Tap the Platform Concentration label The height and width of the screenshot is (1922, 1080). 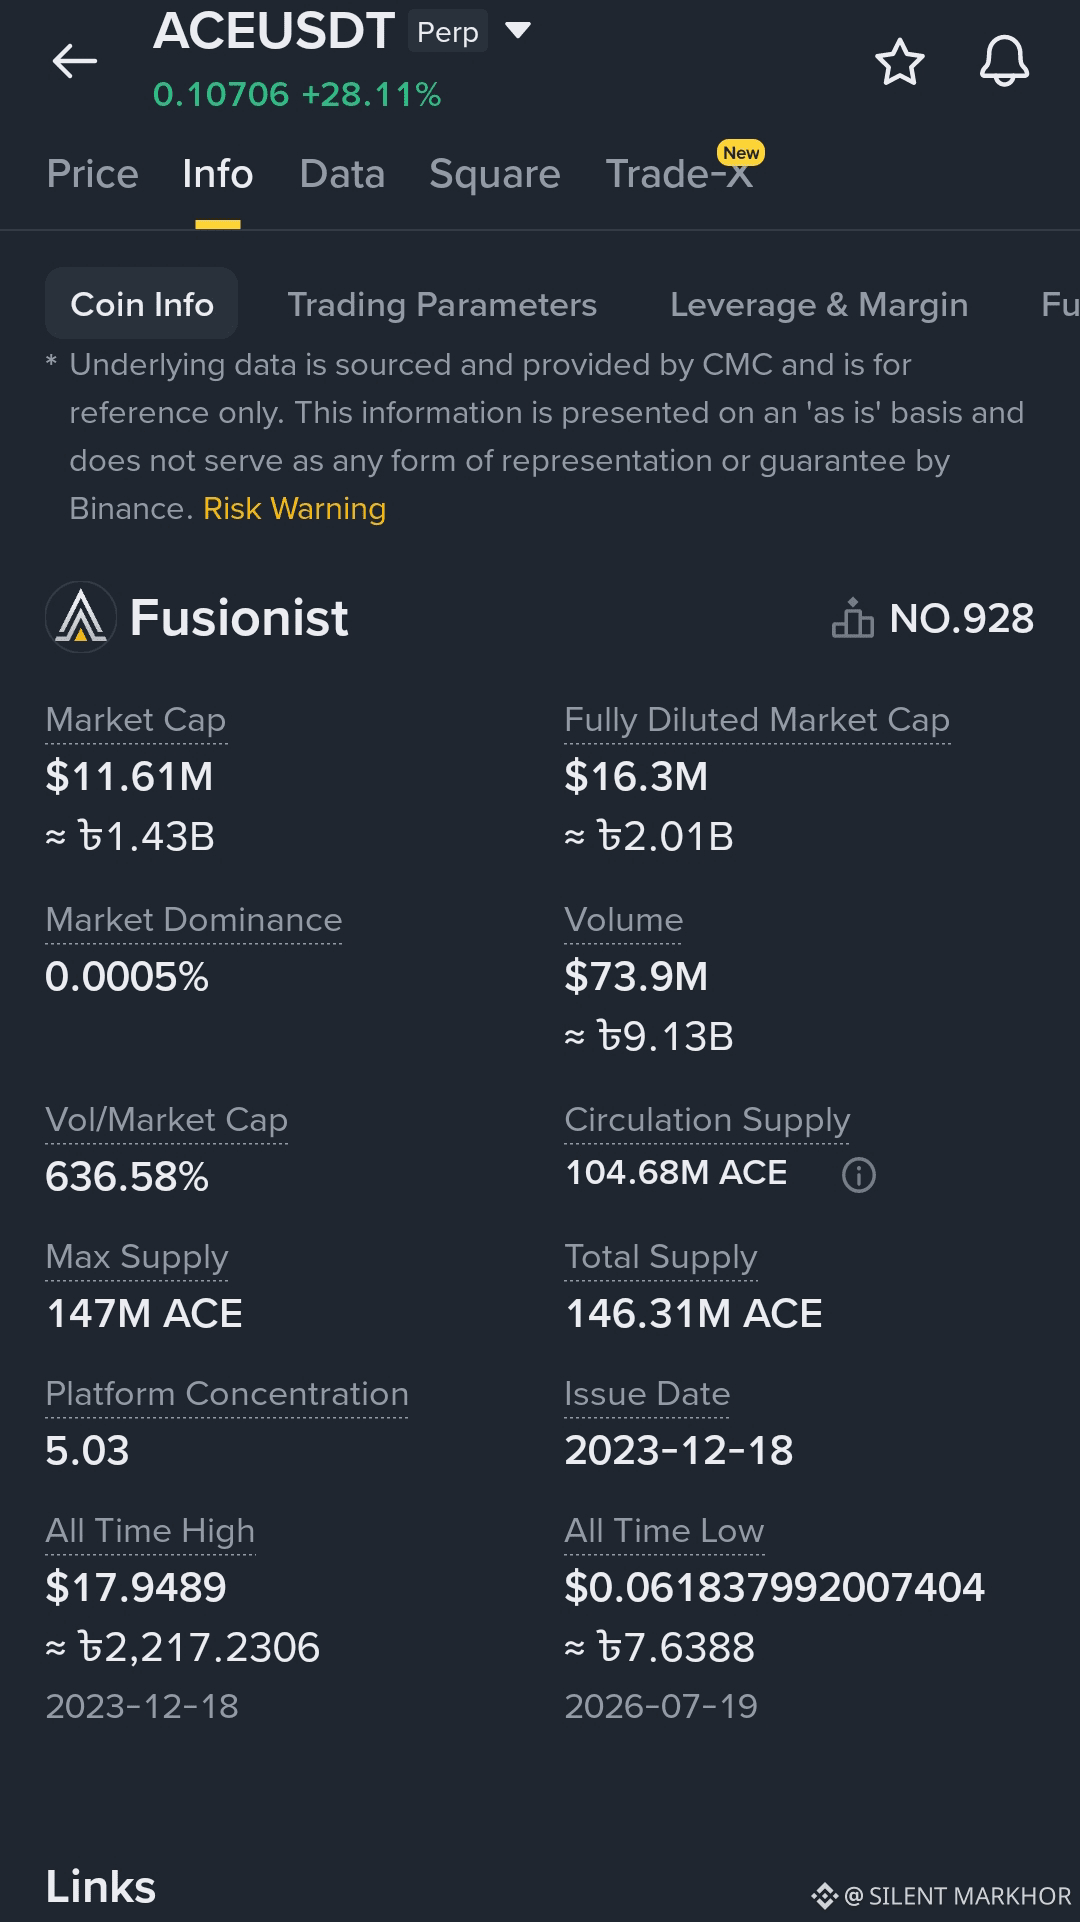click(x=227, y=1394)
